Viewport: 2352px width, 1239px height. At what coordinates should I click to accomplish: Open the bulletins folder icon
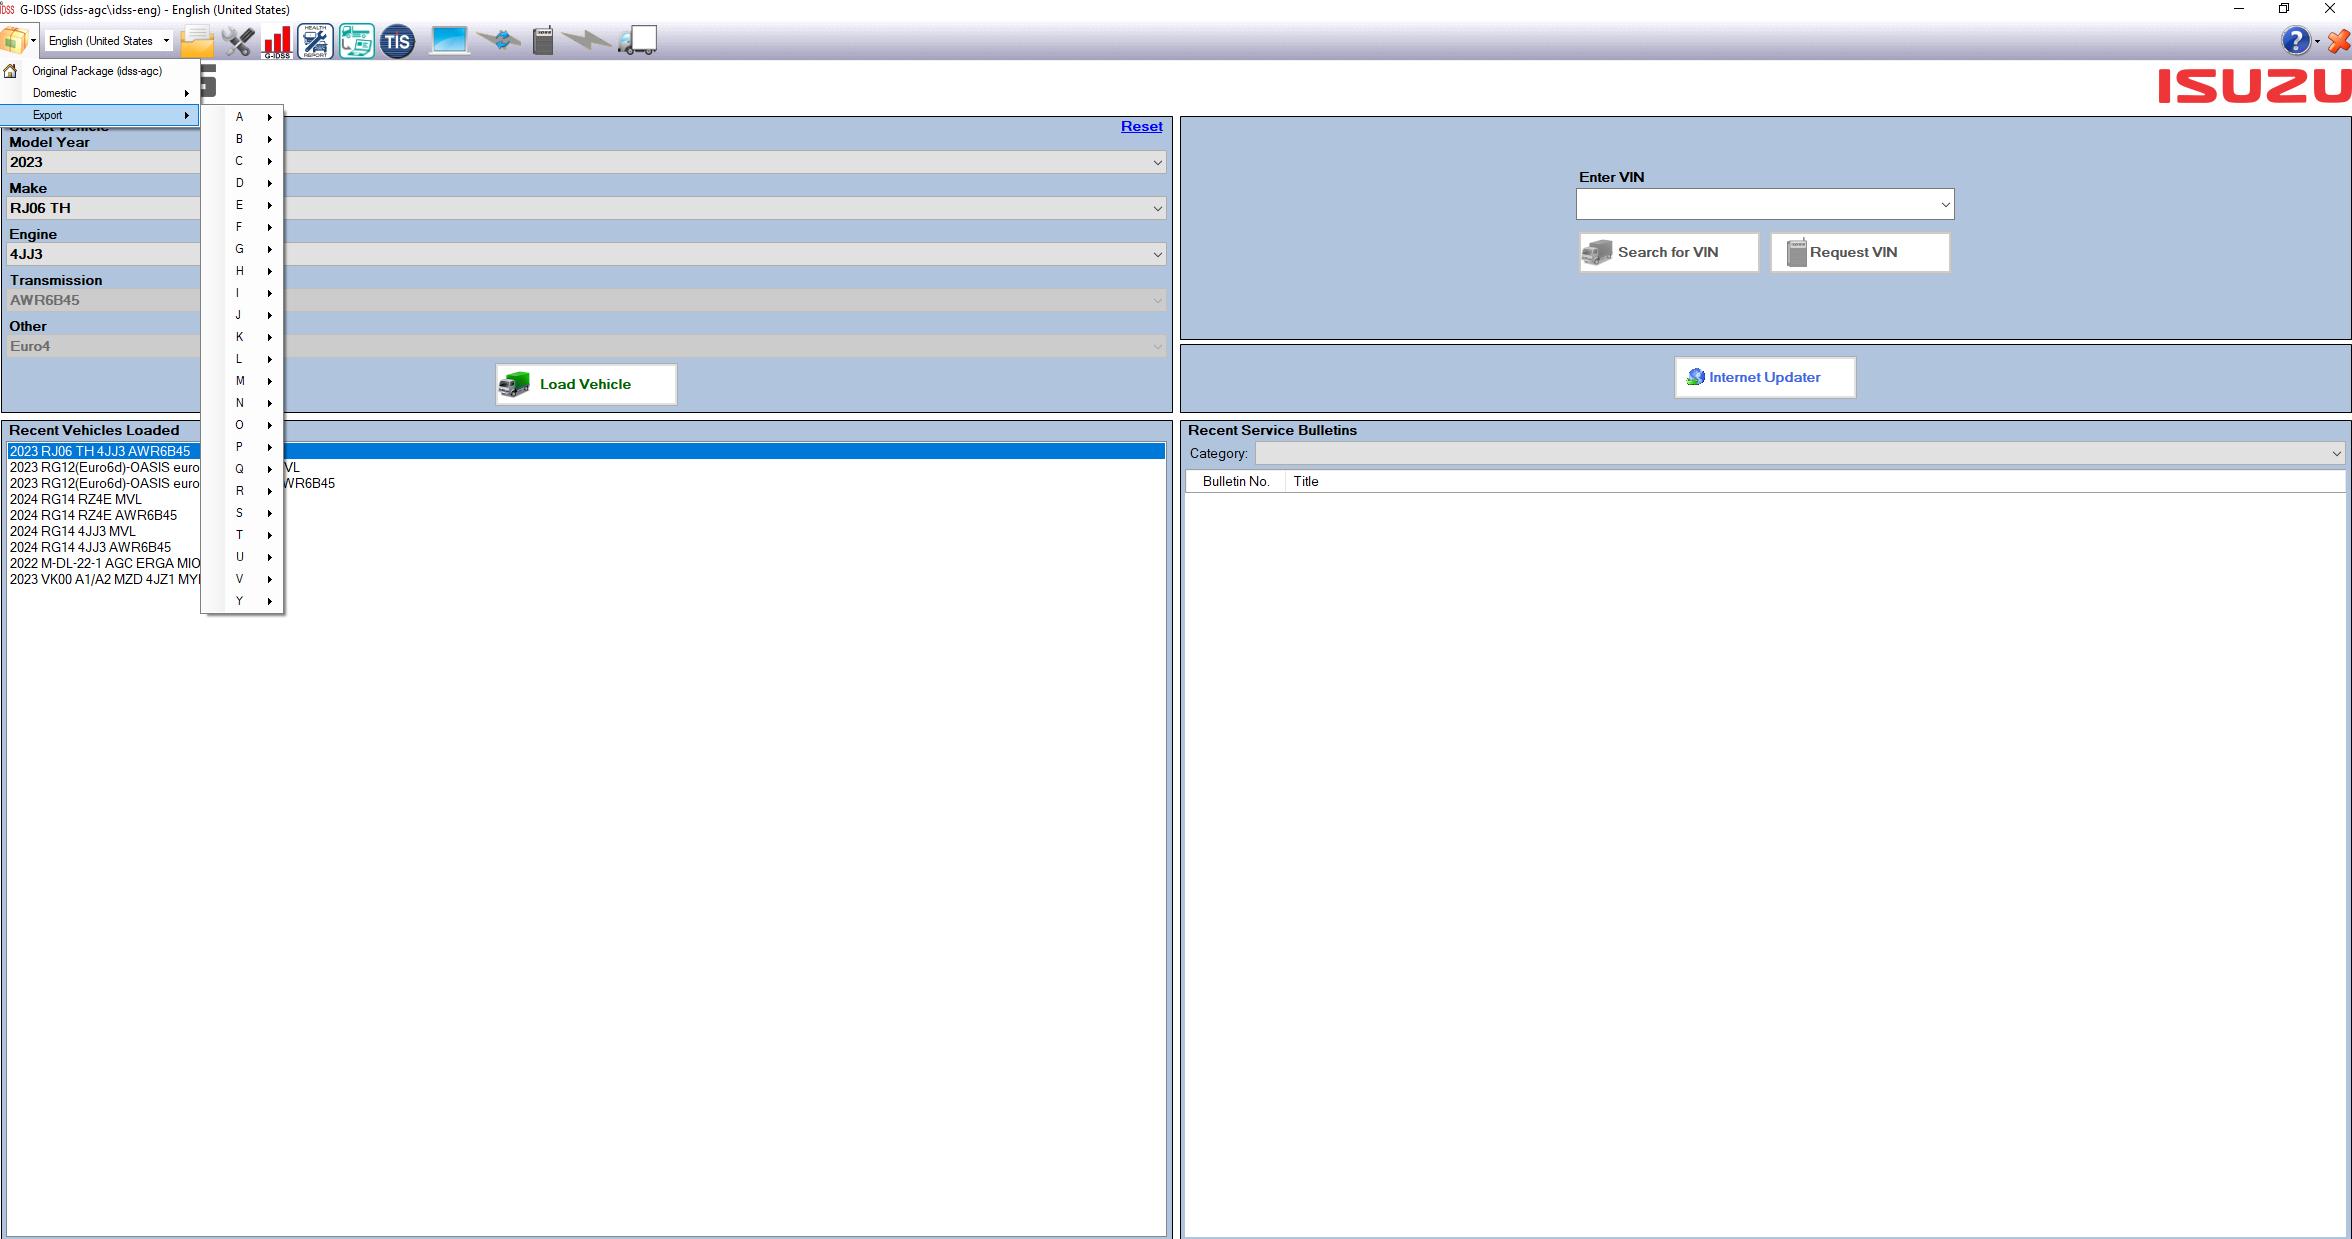coord(197,41)
